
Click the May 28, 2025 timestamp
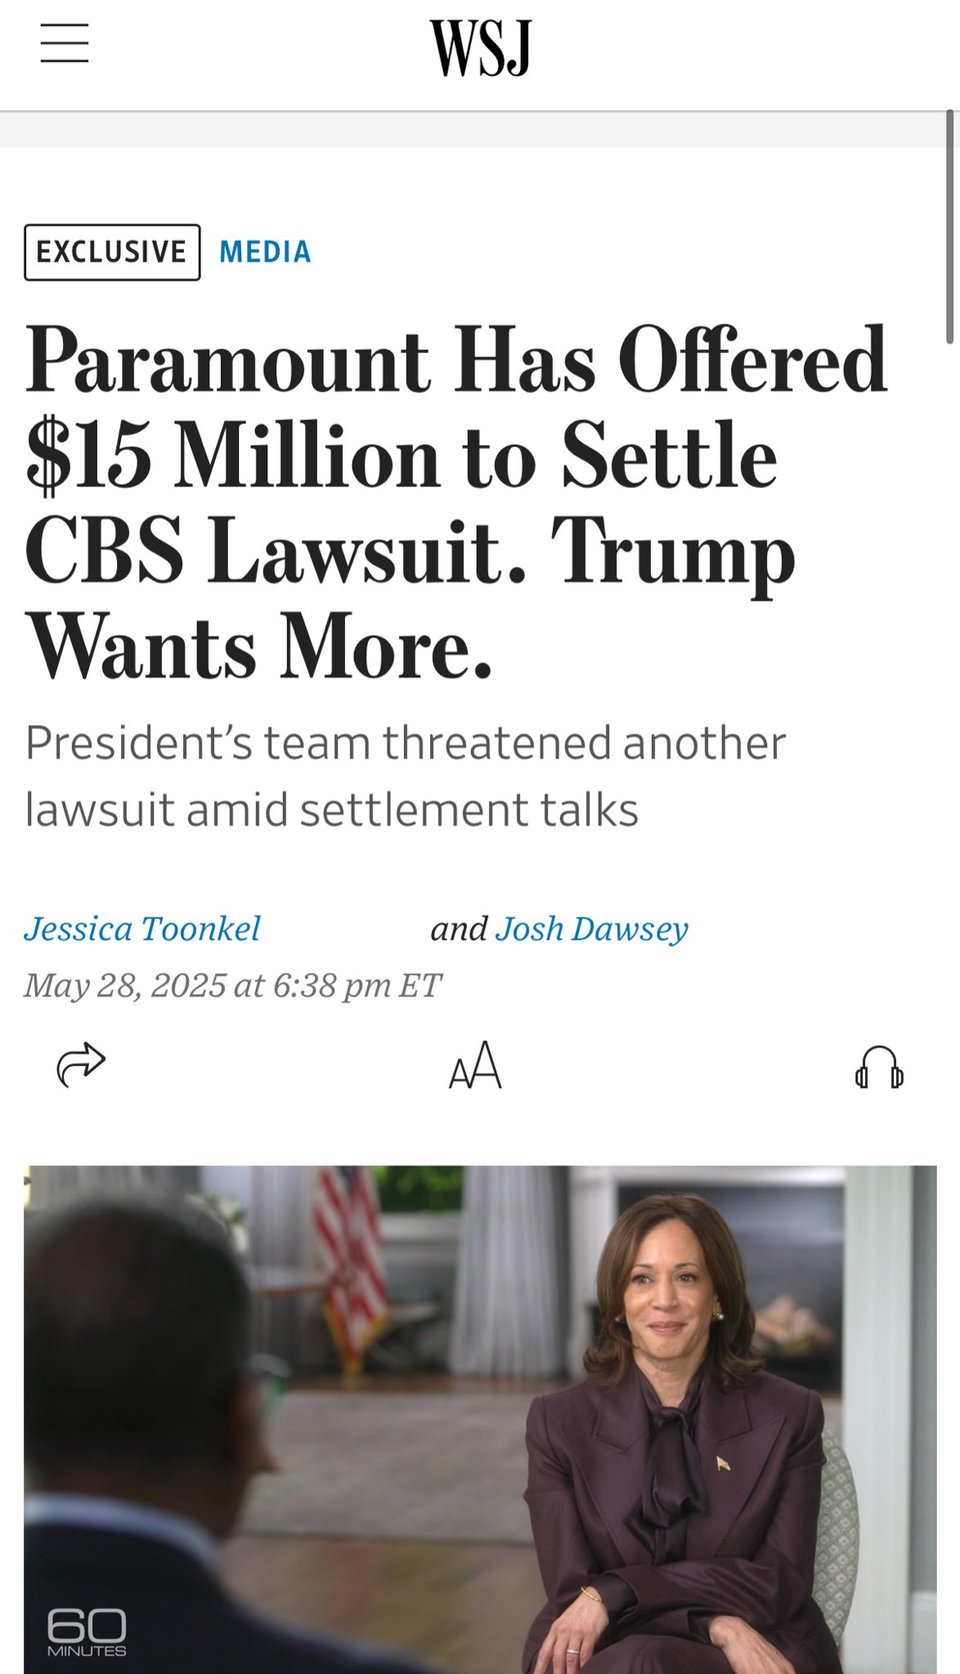pos(232,986)
